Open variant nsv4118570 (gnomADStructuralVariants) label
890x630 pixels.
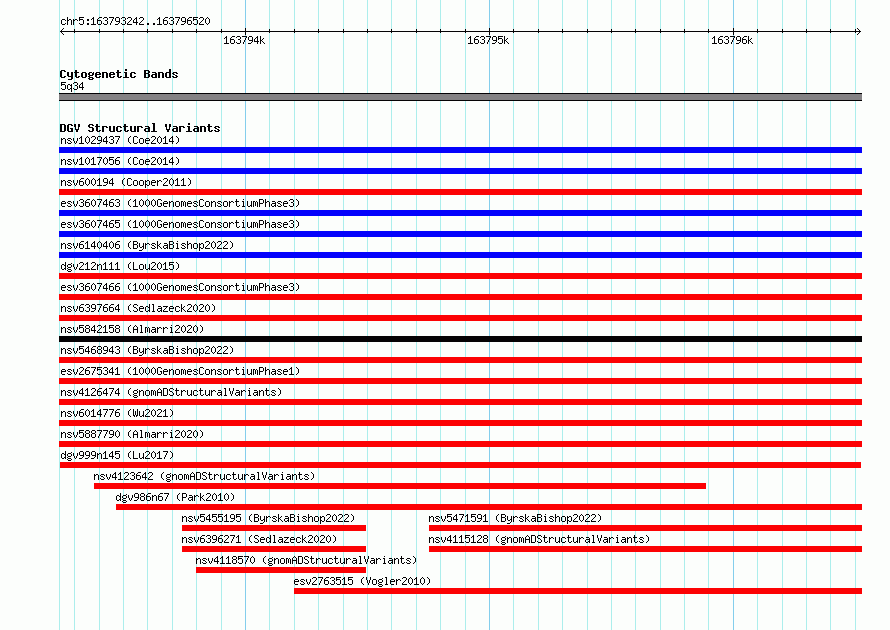306,560
